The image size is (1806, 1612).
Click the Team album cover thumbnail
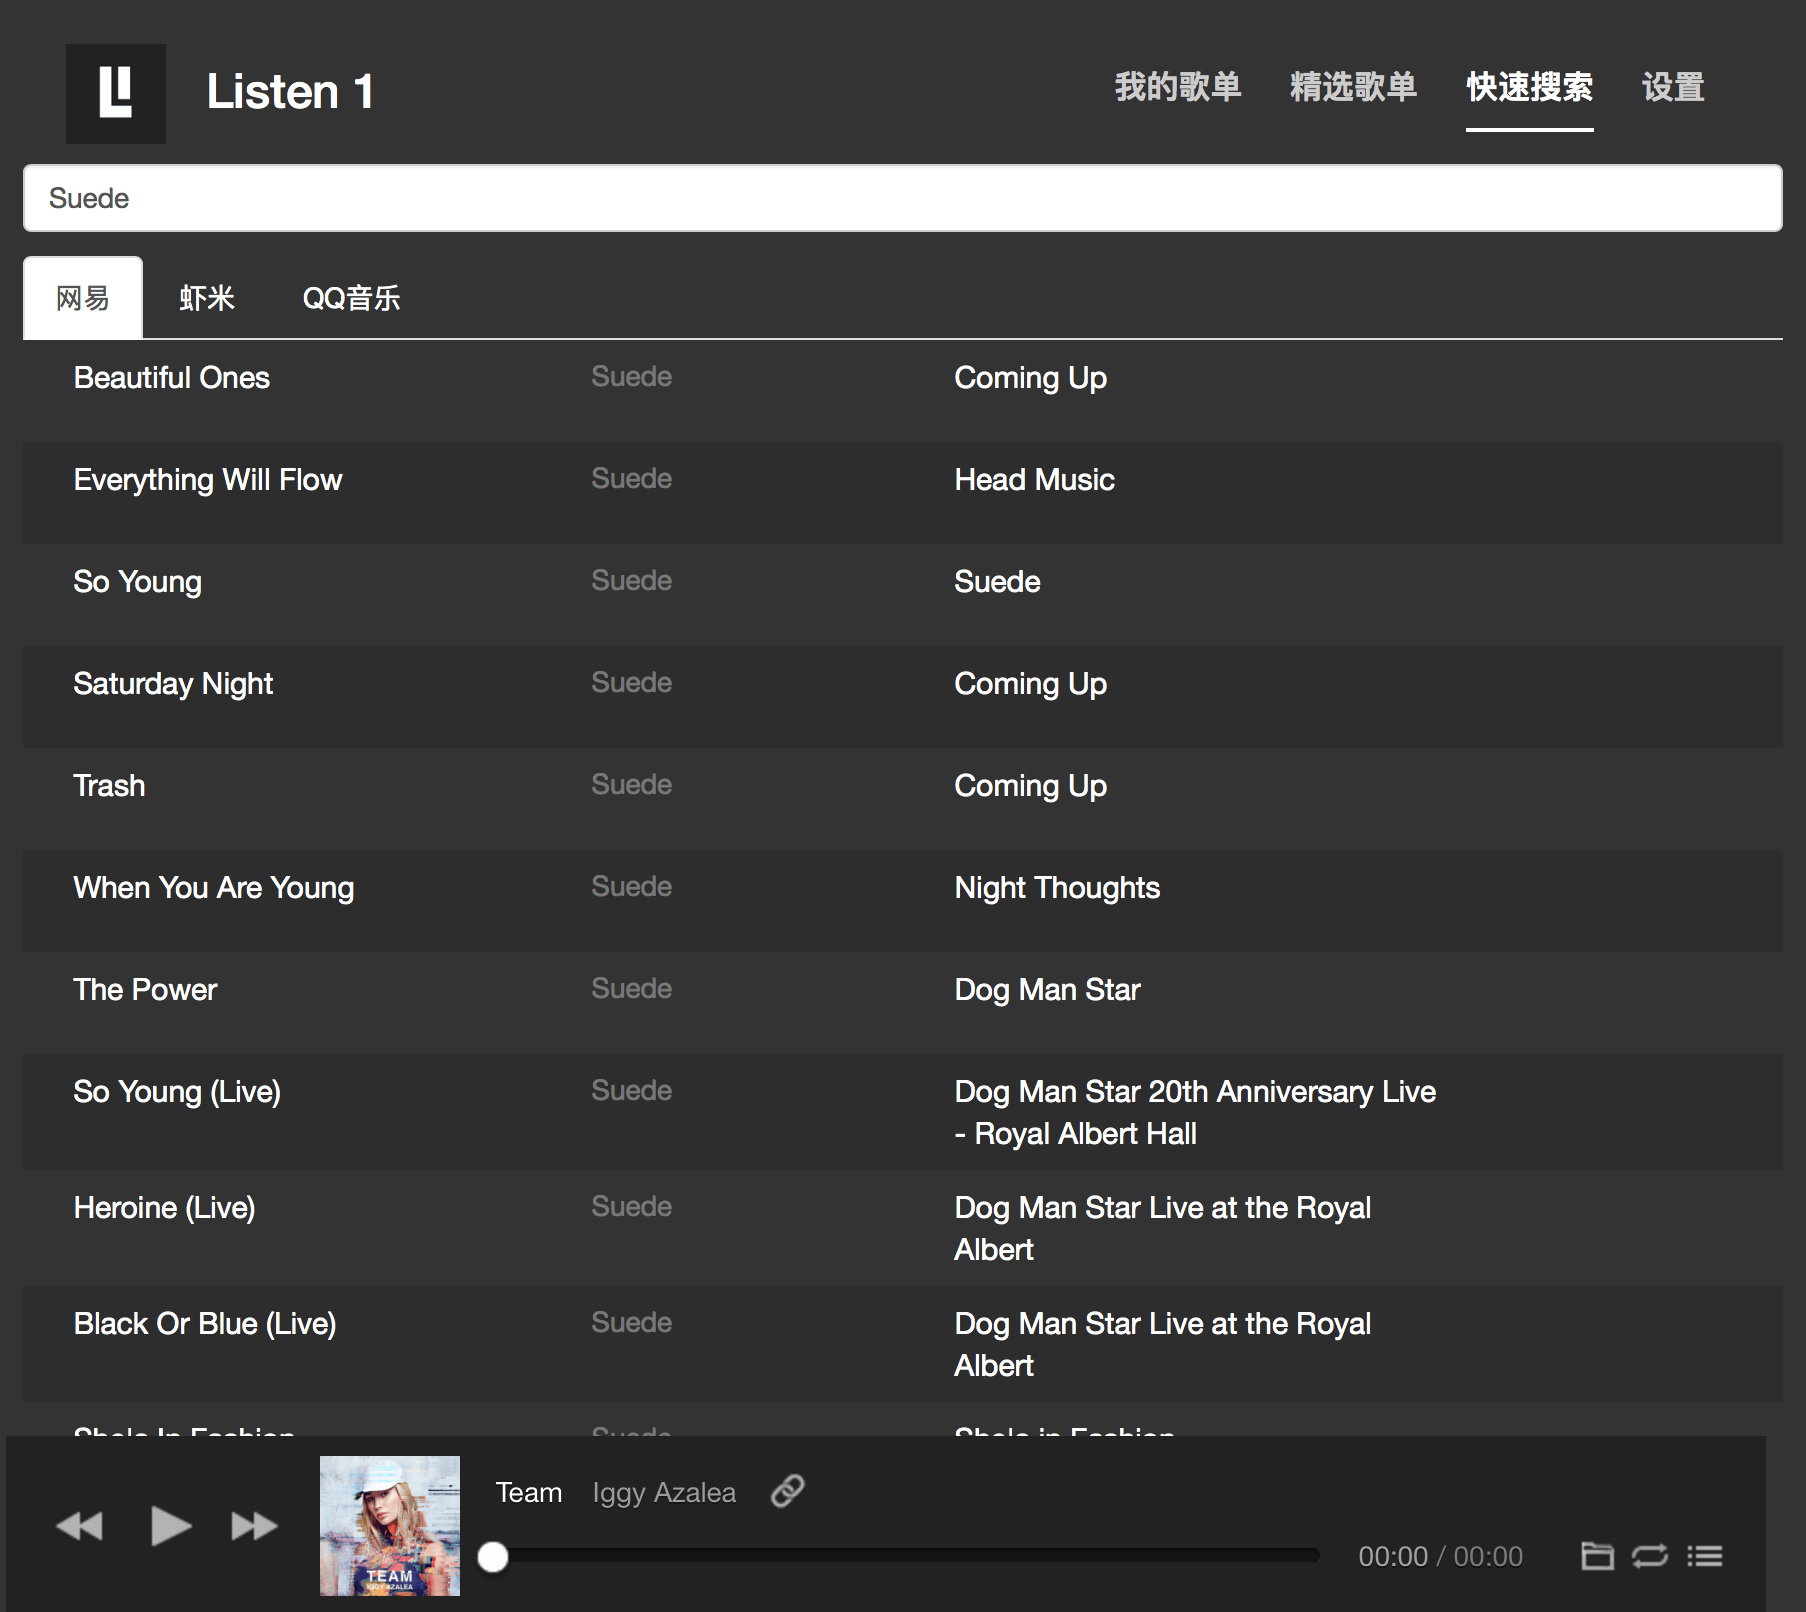[x=390, y=1526]
